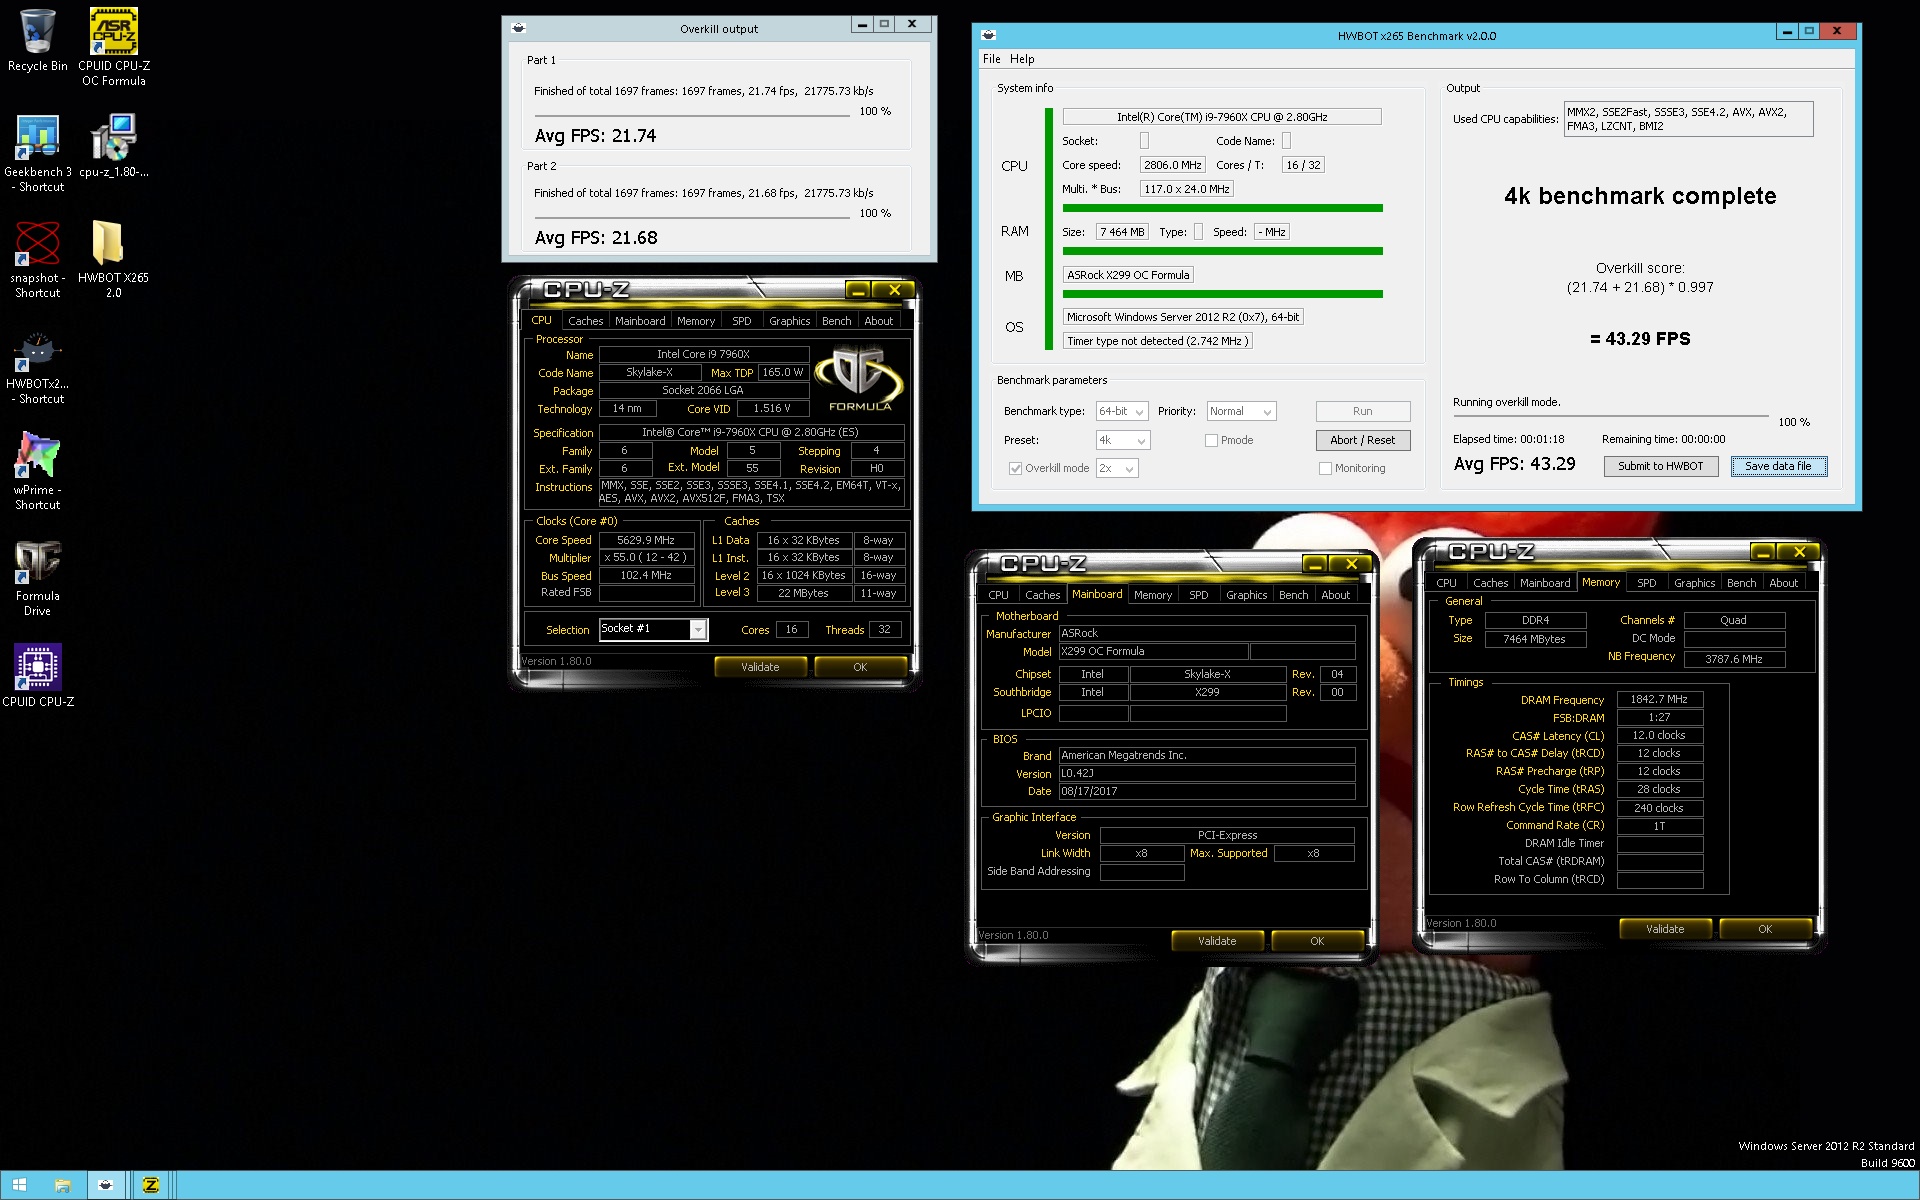Click Overkill output window title icon
Screen dimensions: 1920x1200
518,28
